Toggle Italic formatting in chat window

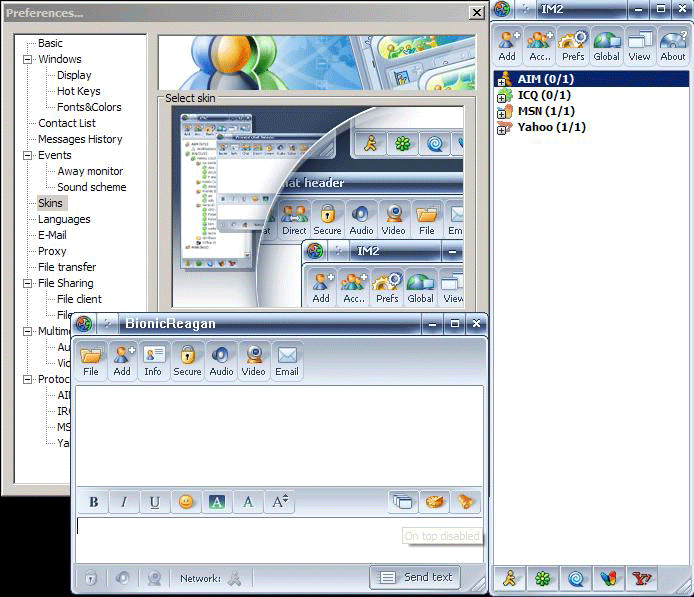124,502
